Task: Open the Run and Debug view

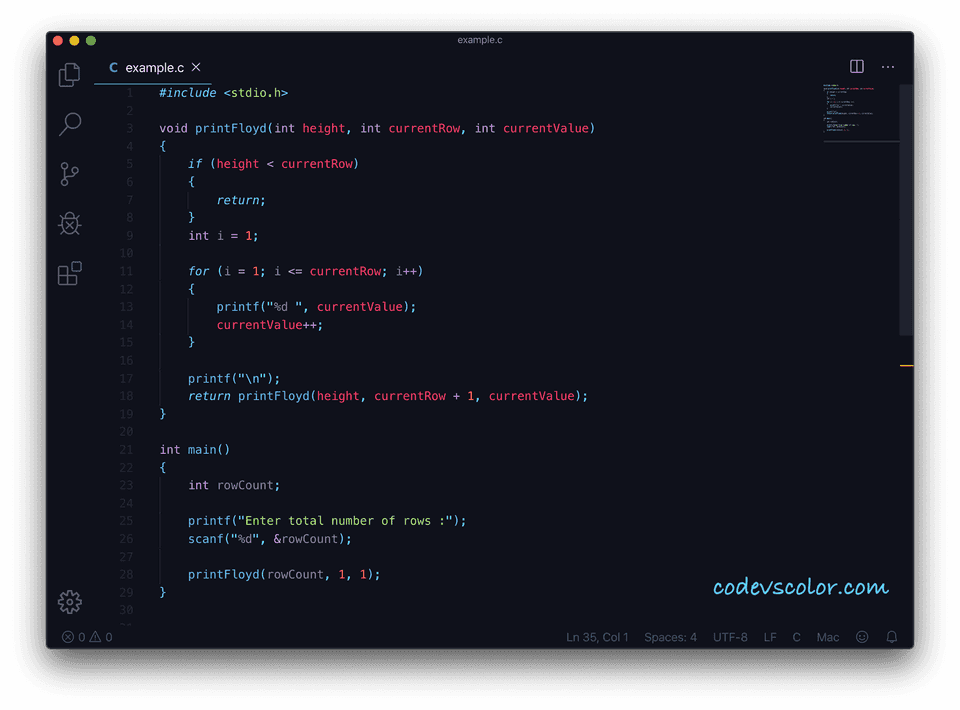Action: pos(69,223)
